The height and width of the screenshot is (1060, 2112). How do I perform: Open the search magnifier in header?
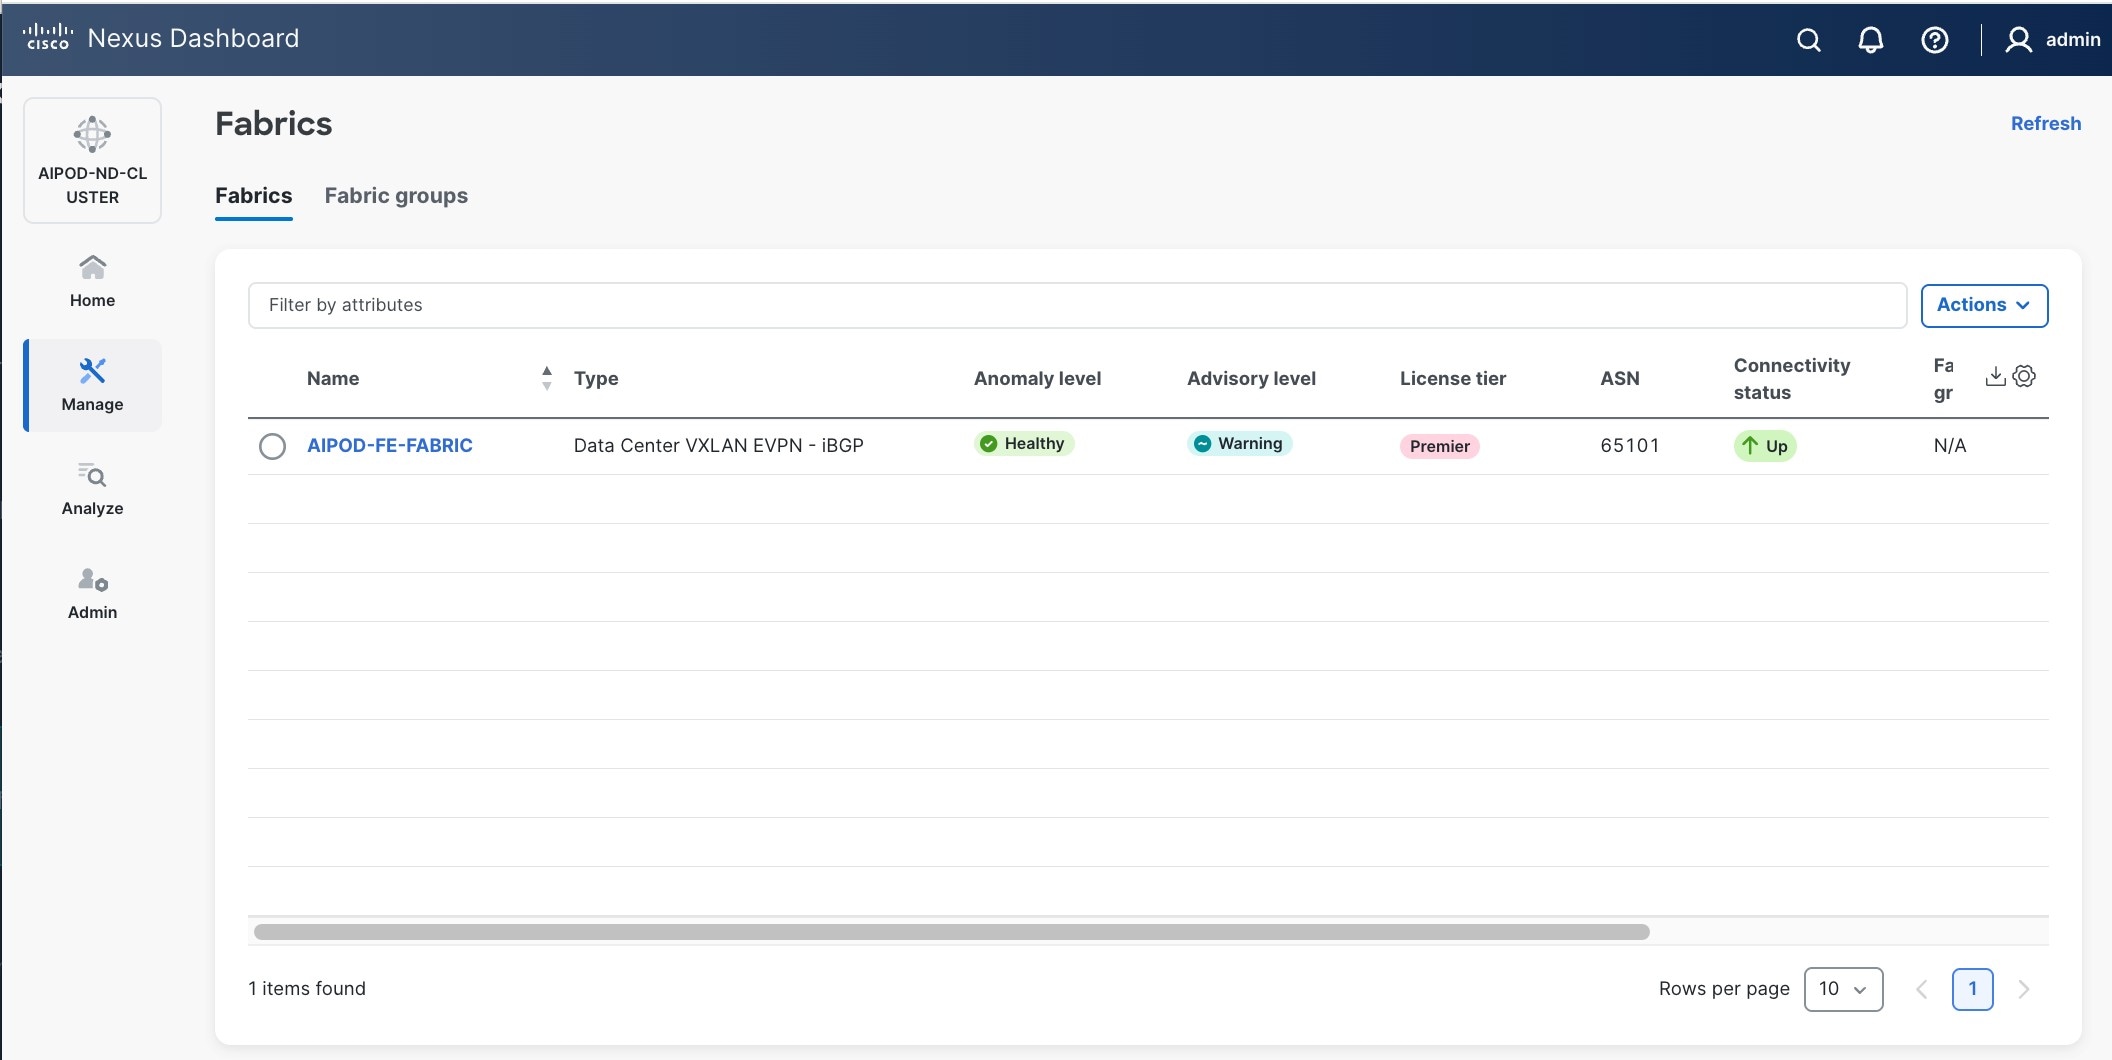point(1808,40)
